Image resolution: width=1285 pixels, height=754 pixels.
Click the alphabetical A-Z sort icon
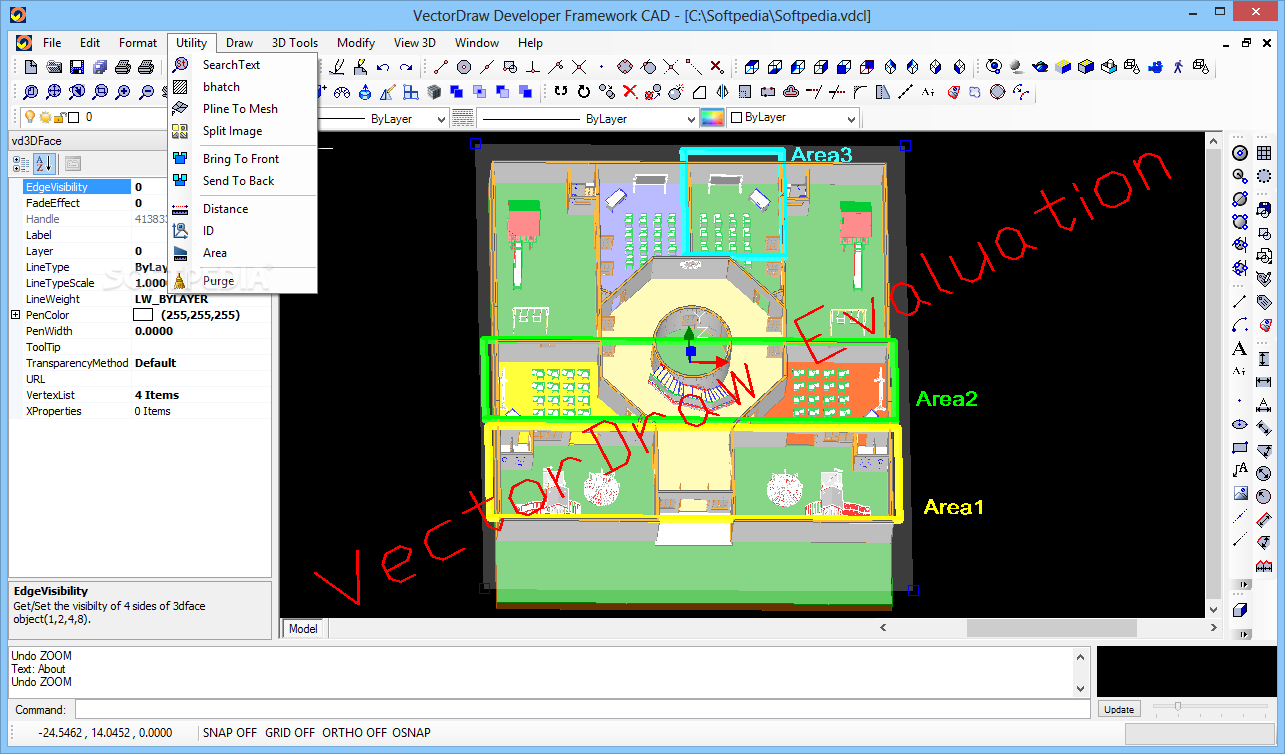[46, 164]
